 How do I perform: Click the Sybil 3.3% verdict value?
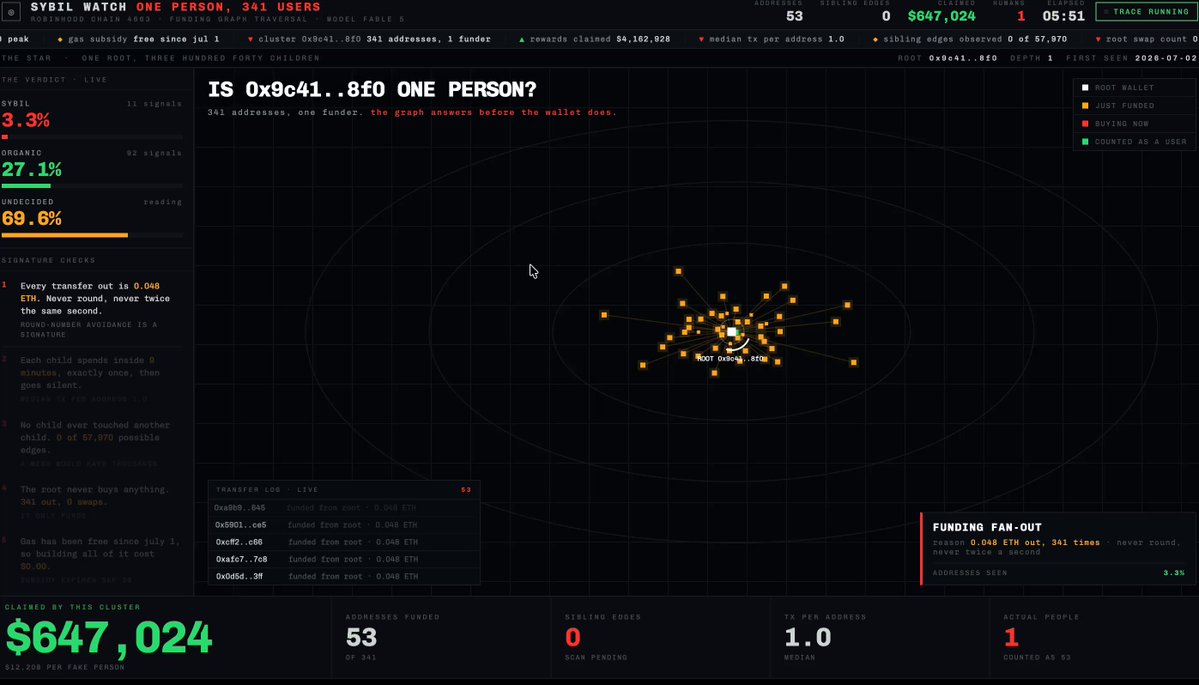25,120
